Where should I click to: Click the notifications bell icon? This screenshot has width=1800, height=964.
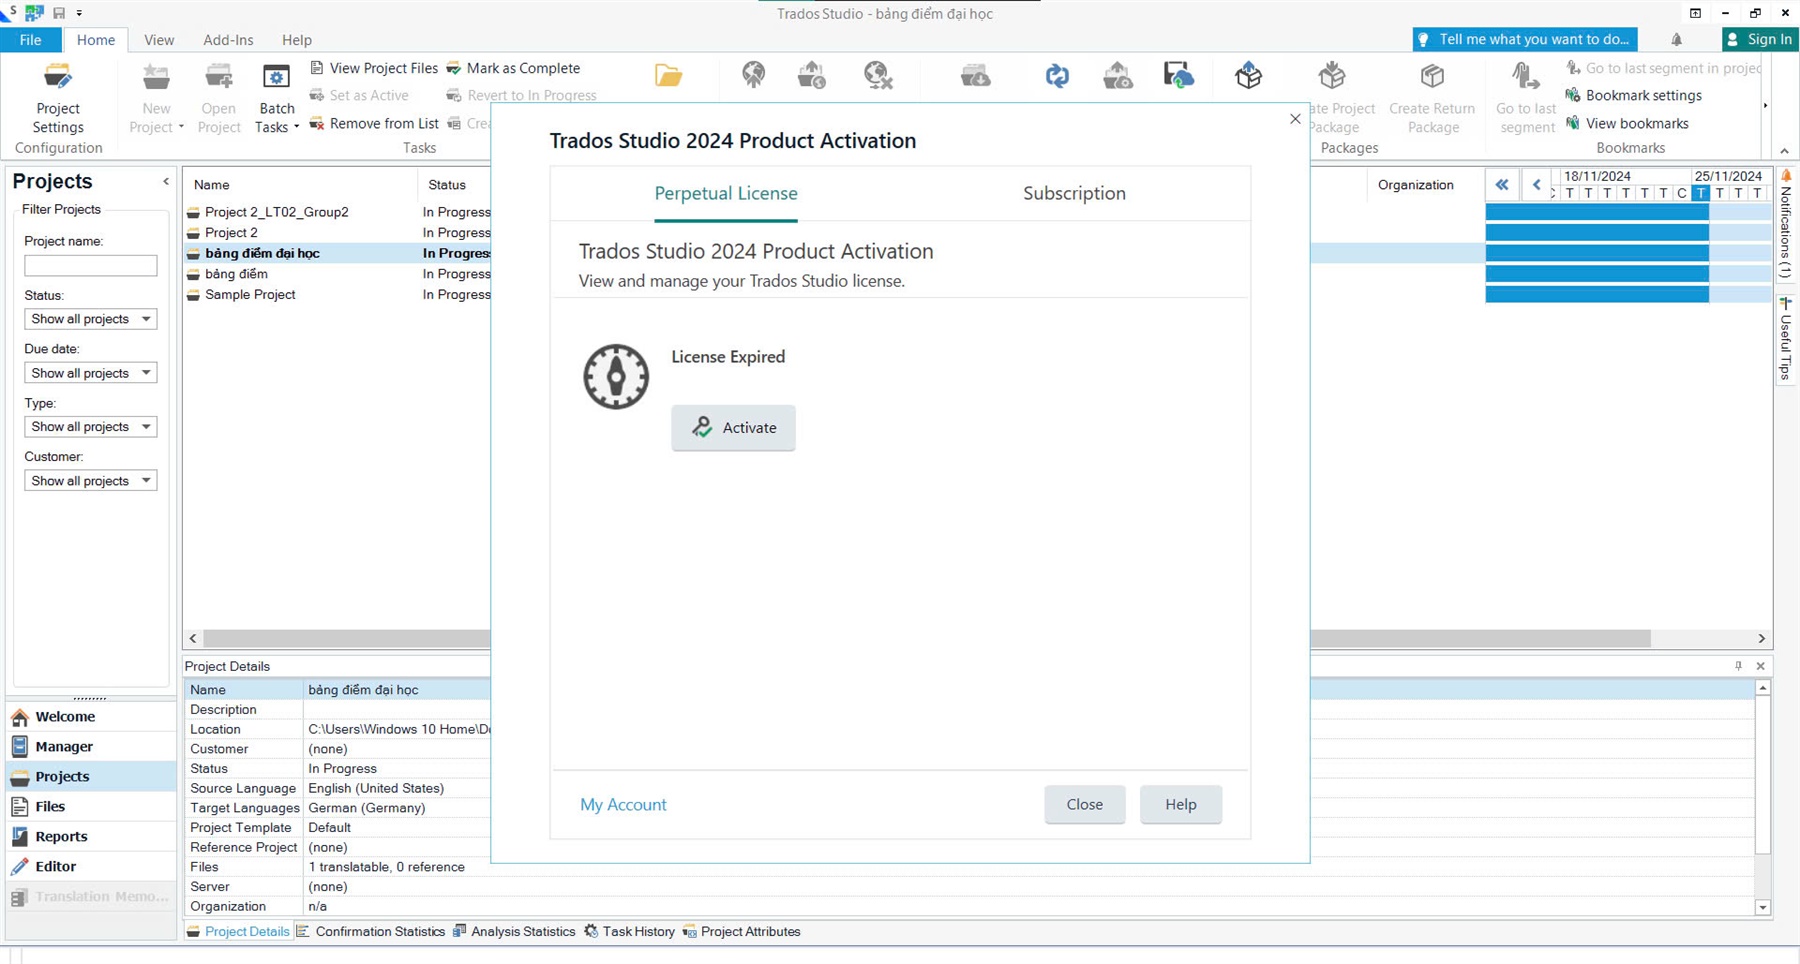click(1677, 40)
